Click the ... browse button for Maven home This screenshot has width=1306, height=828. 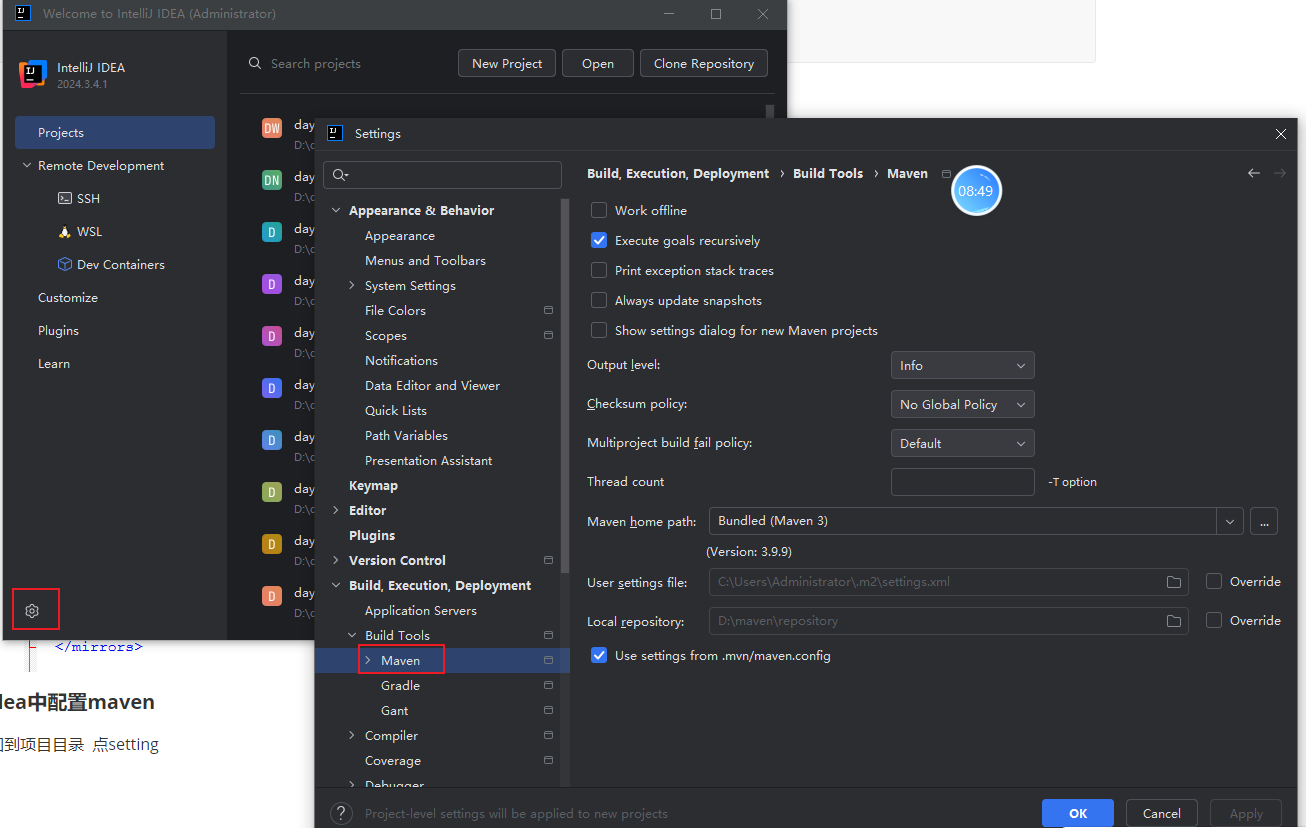tap(1264, 521)
